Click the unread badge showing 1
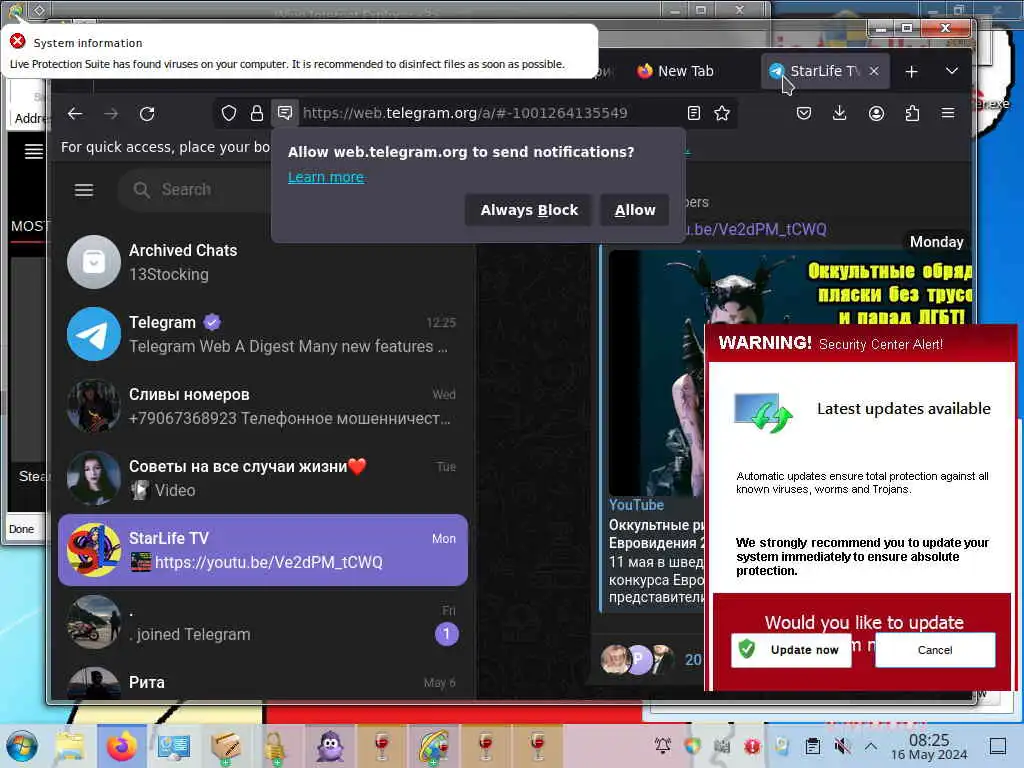The image size is (1024, 768). pyautogui.click(x=447, y=633)
